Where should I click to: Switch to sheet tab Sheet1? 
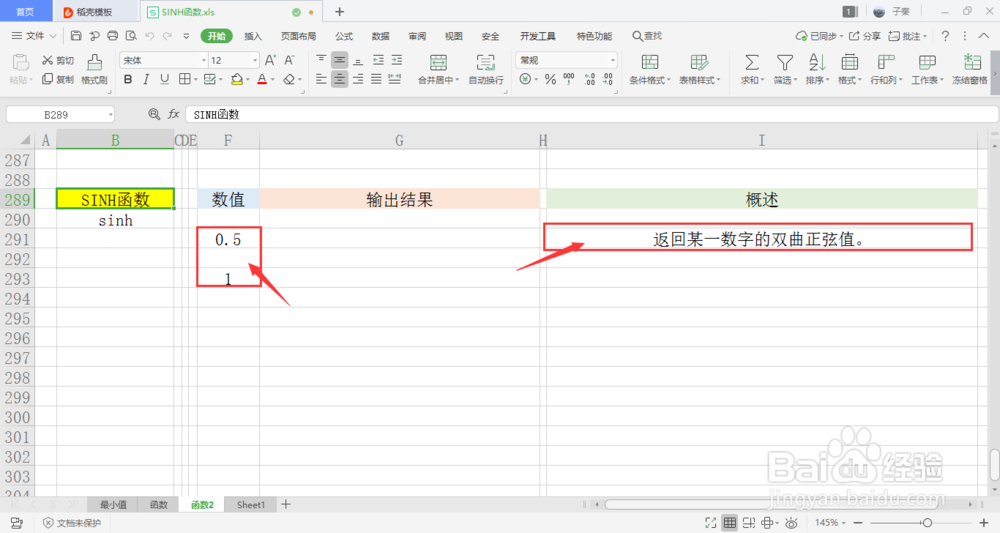coord(251,505)
